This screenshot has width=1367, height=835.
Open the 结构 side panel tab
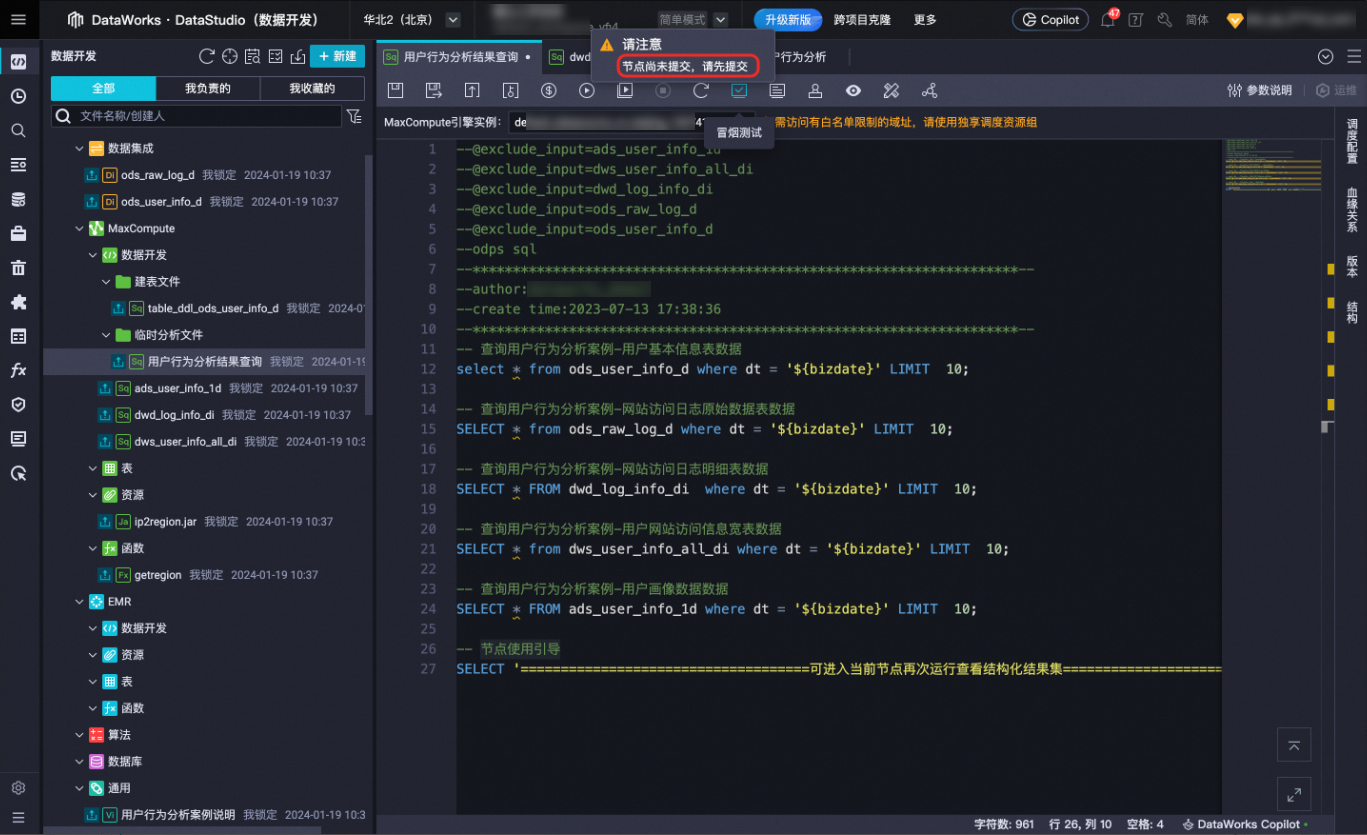(x=1352, y=312)
